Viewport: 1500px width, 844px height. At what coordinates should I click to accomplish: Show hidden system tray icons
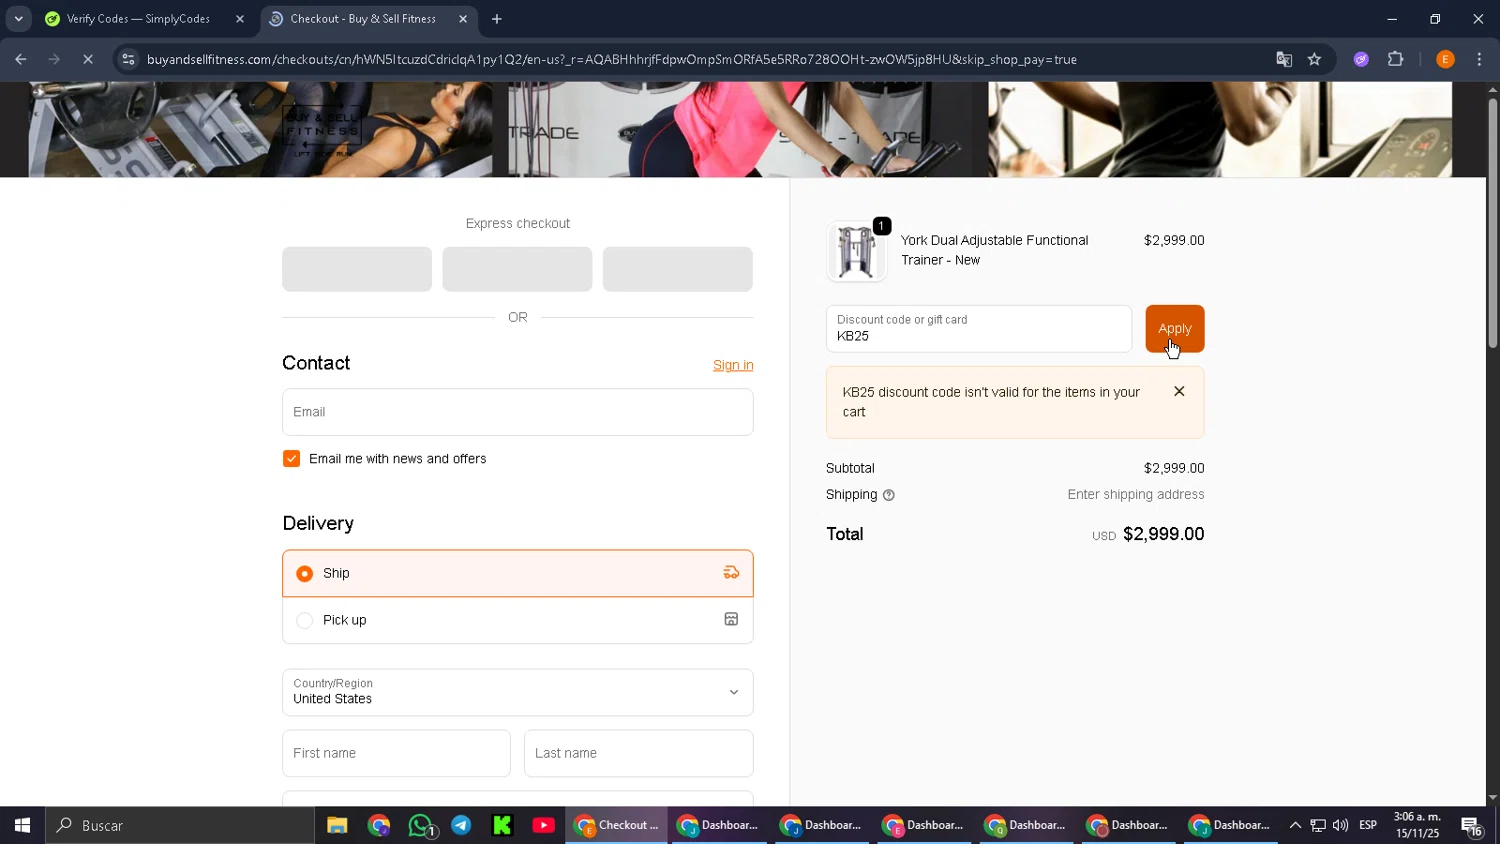1295,825
